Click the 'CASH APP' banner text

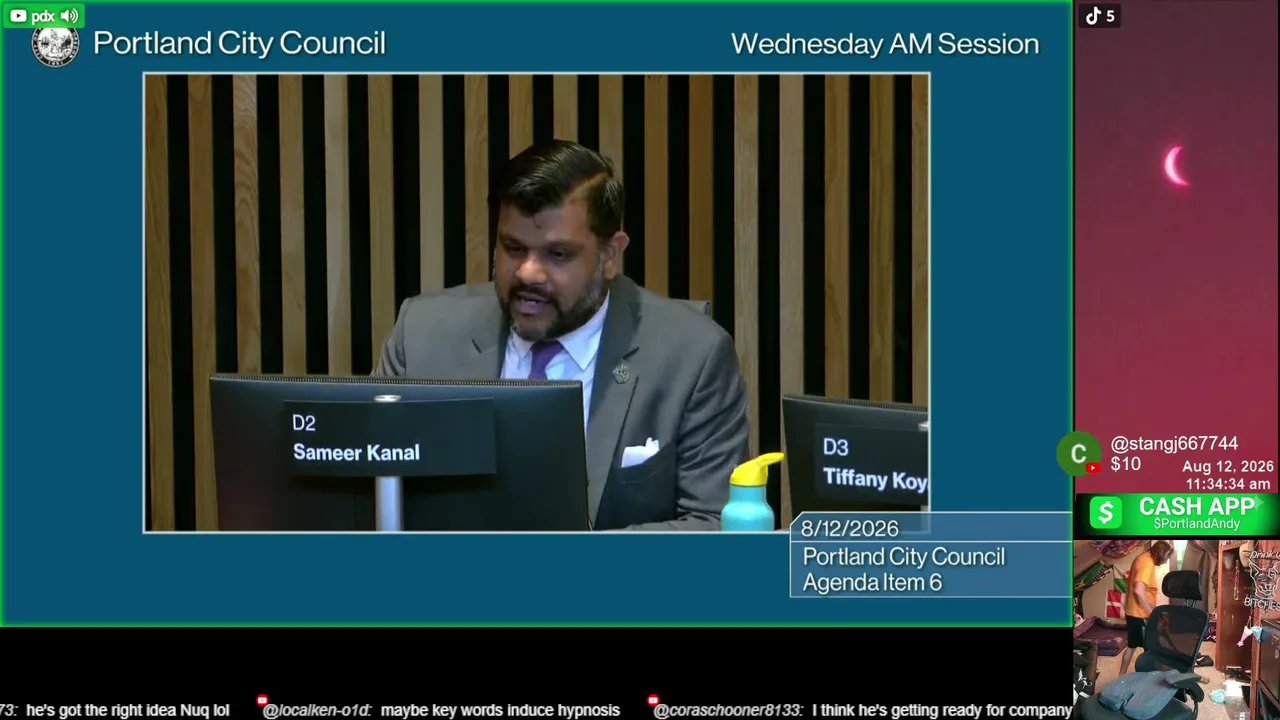(x=1197, y=507)
